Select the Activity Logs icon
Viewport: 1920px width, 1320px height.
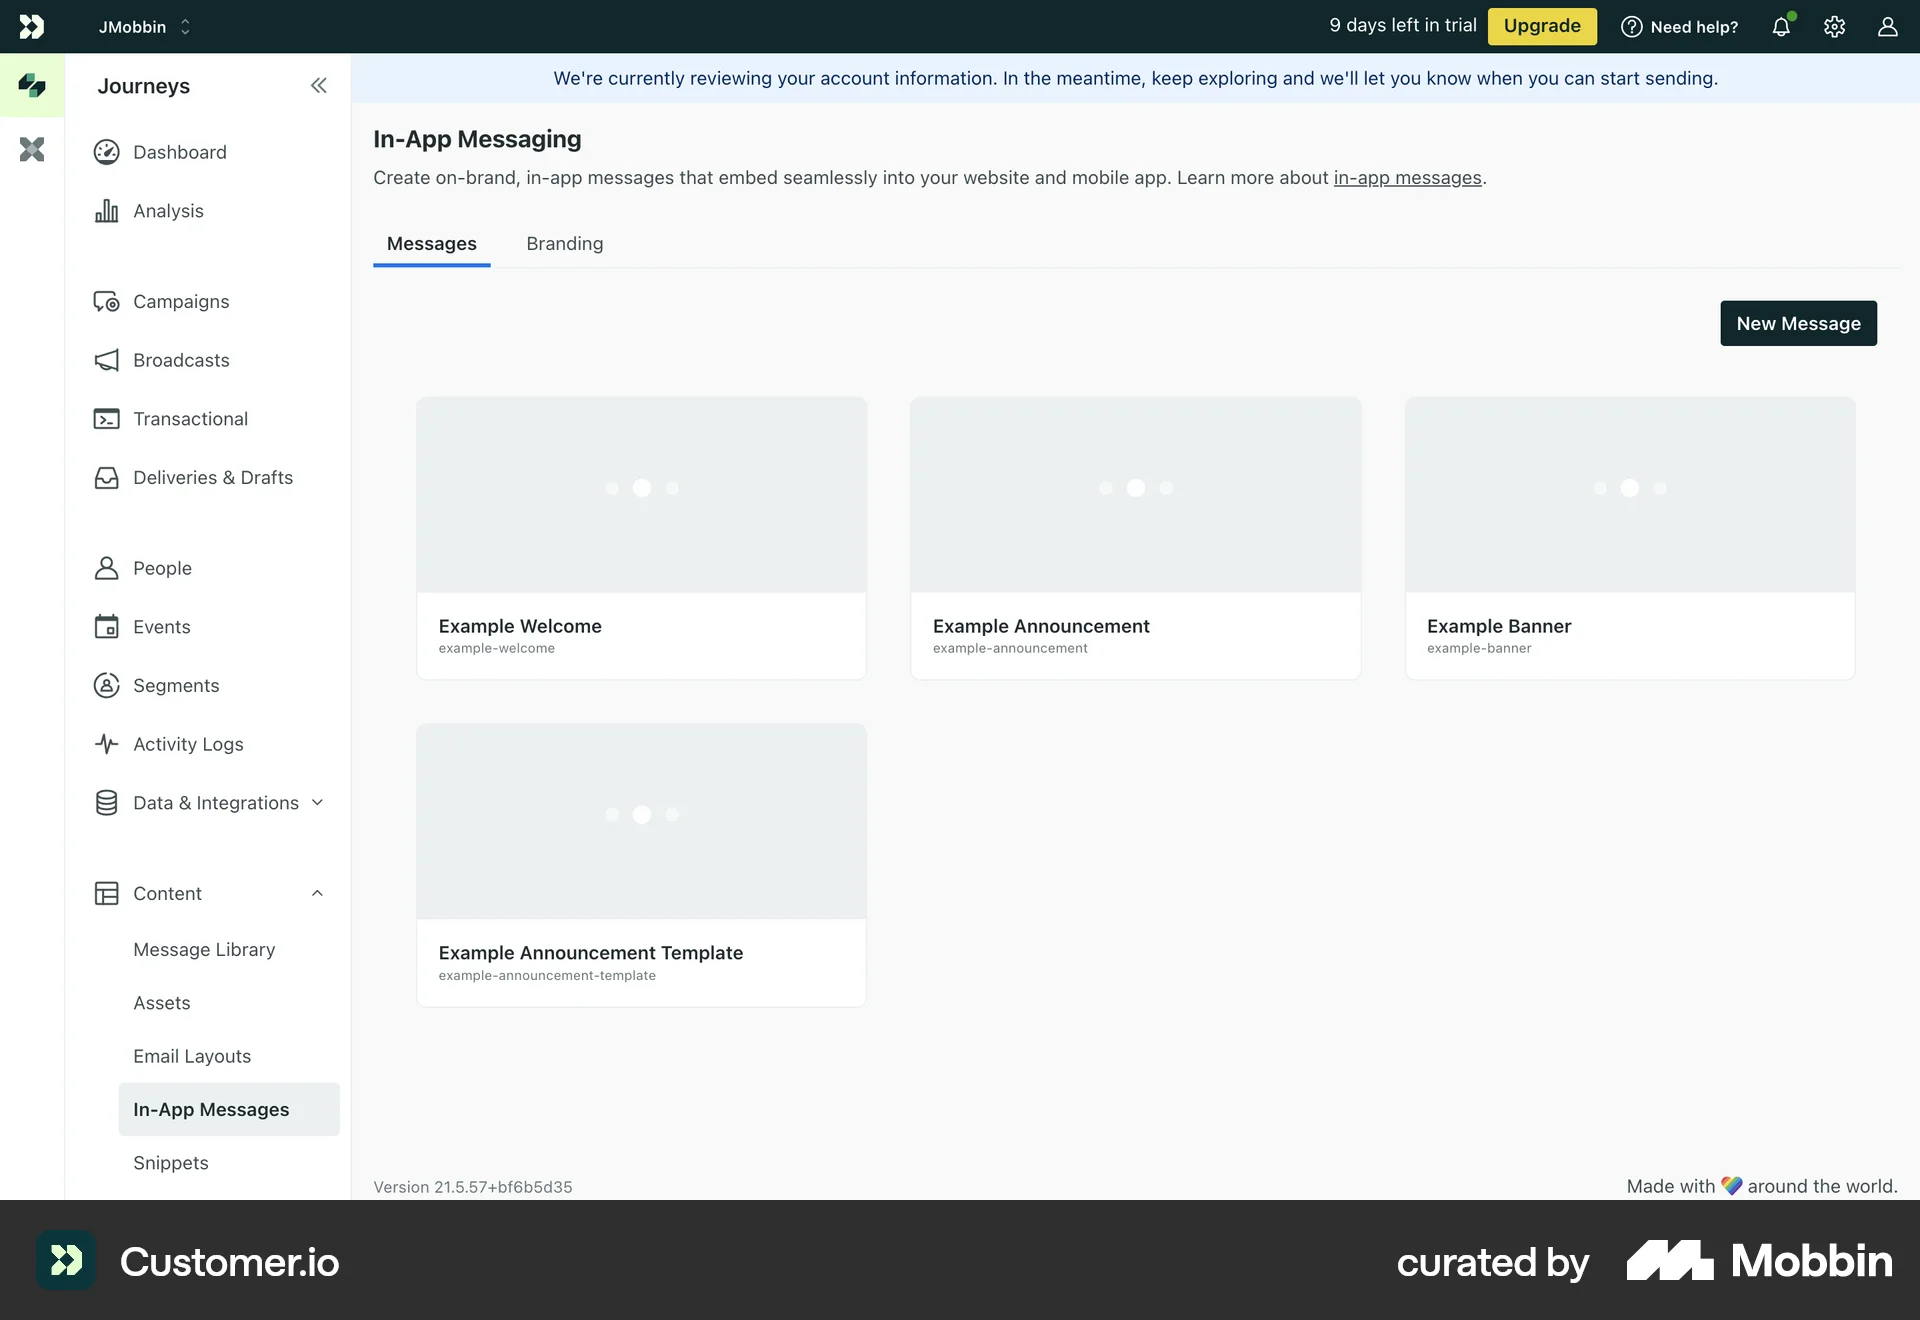[107, 744]
